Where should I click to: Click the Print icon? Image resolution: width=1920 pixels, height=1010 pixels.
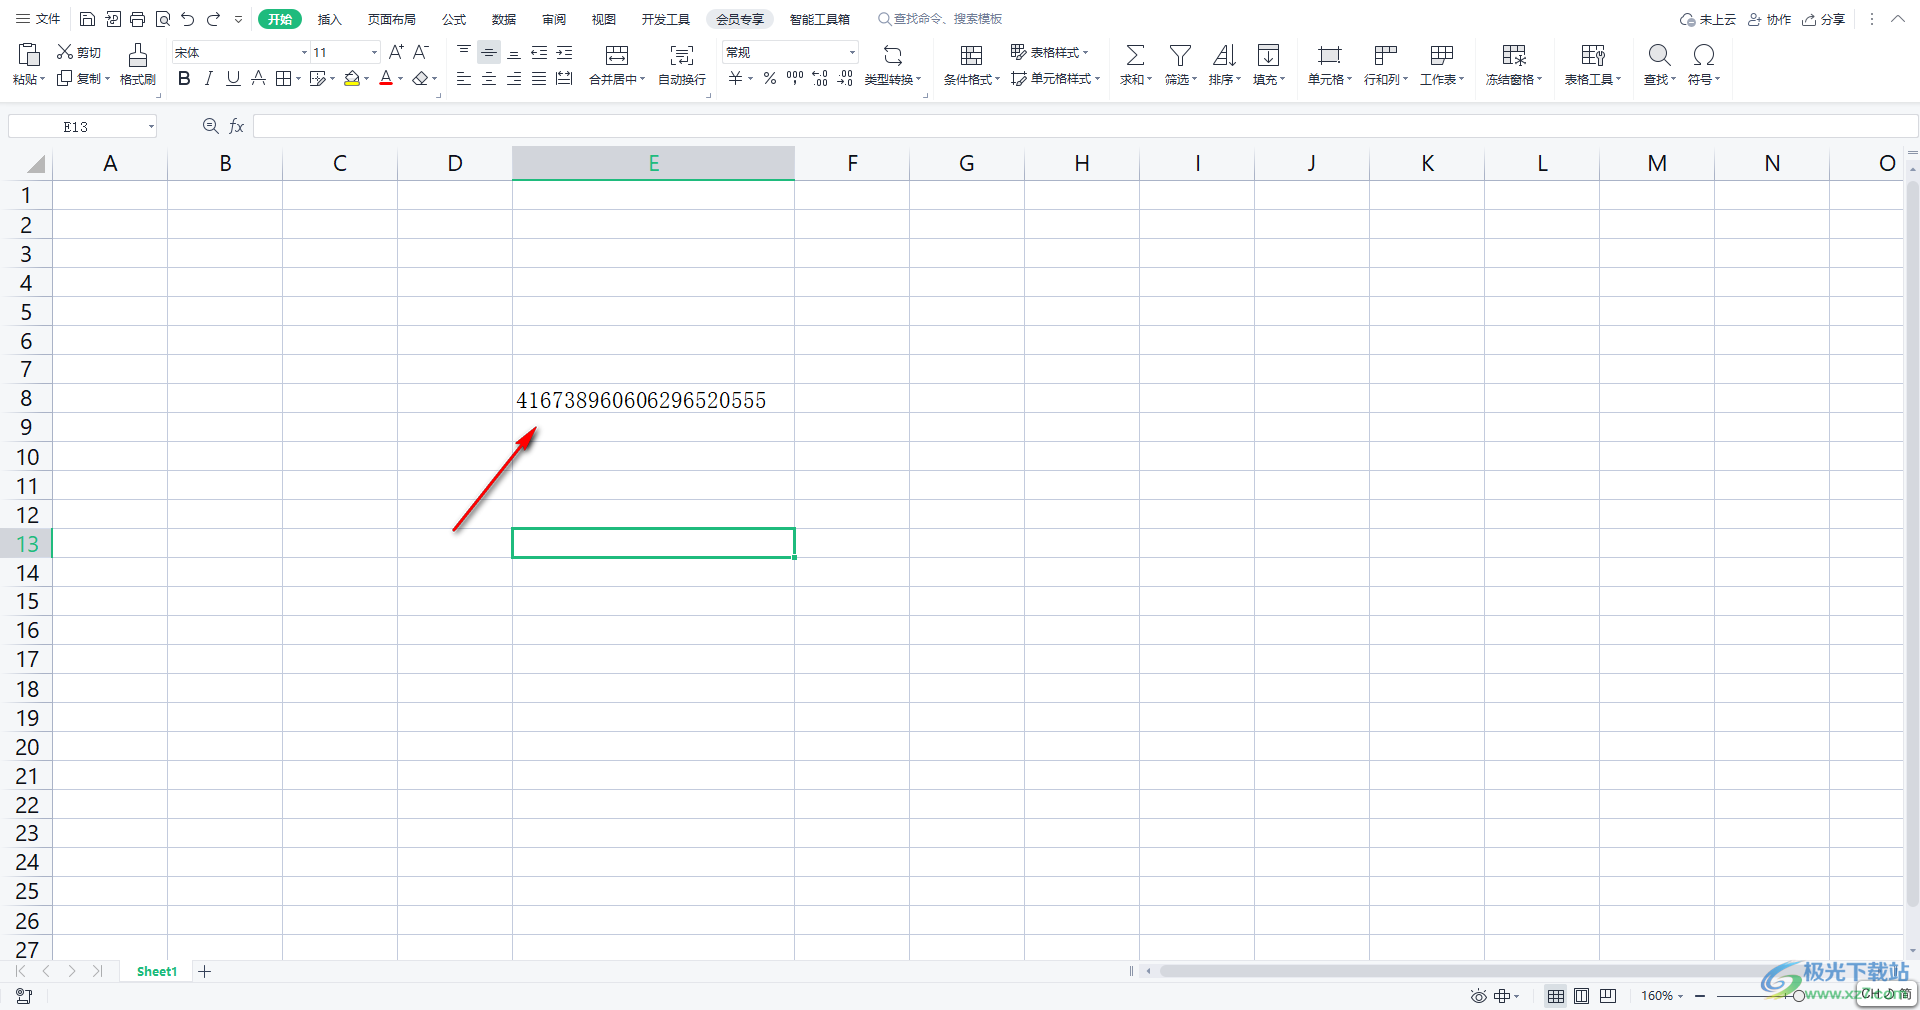point(137,19)
